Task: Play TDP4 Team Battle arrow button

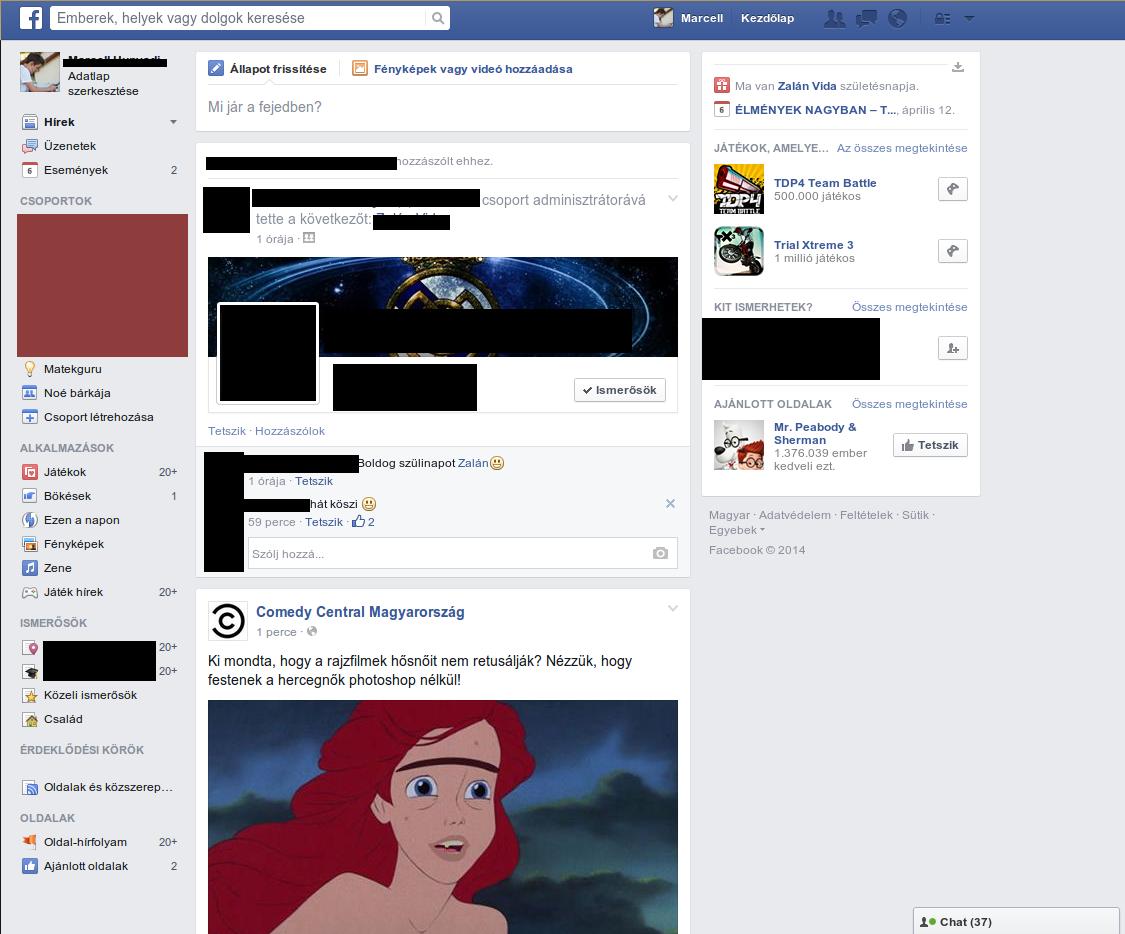Action: click(953, 189)
